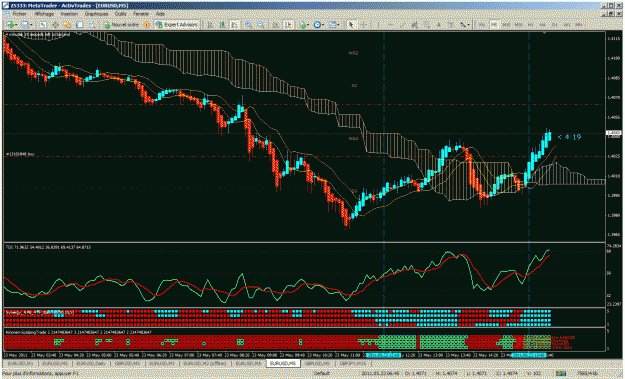
Task: Open the chart templates icon
Action: pyautogui.click(x=332, y=25)
